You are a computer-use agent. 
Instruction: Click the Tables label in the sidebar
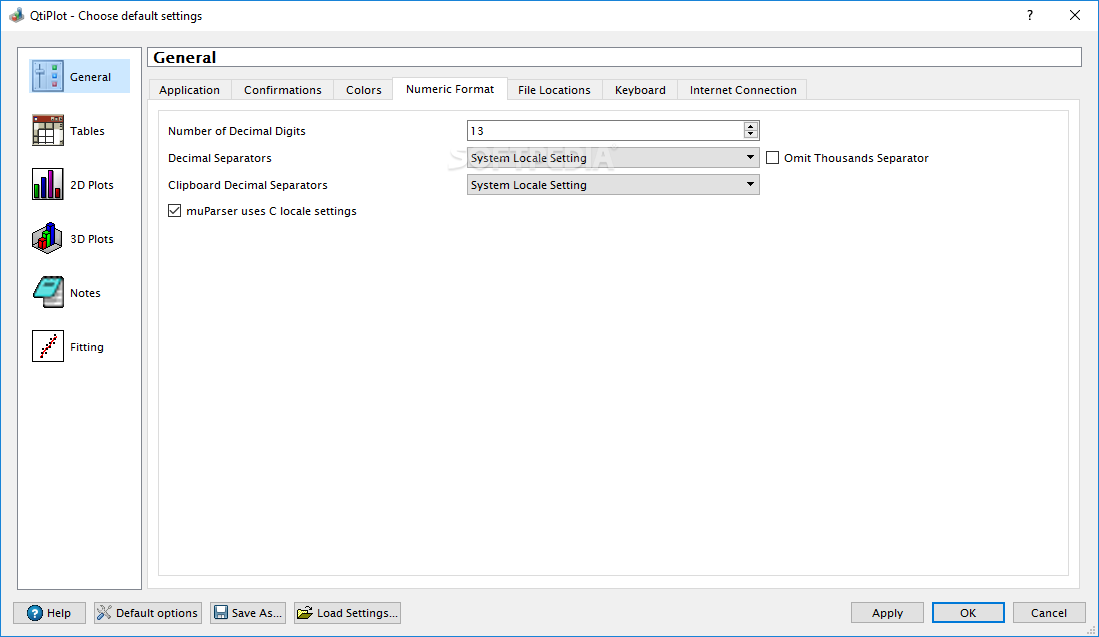[x=87, y=130]
